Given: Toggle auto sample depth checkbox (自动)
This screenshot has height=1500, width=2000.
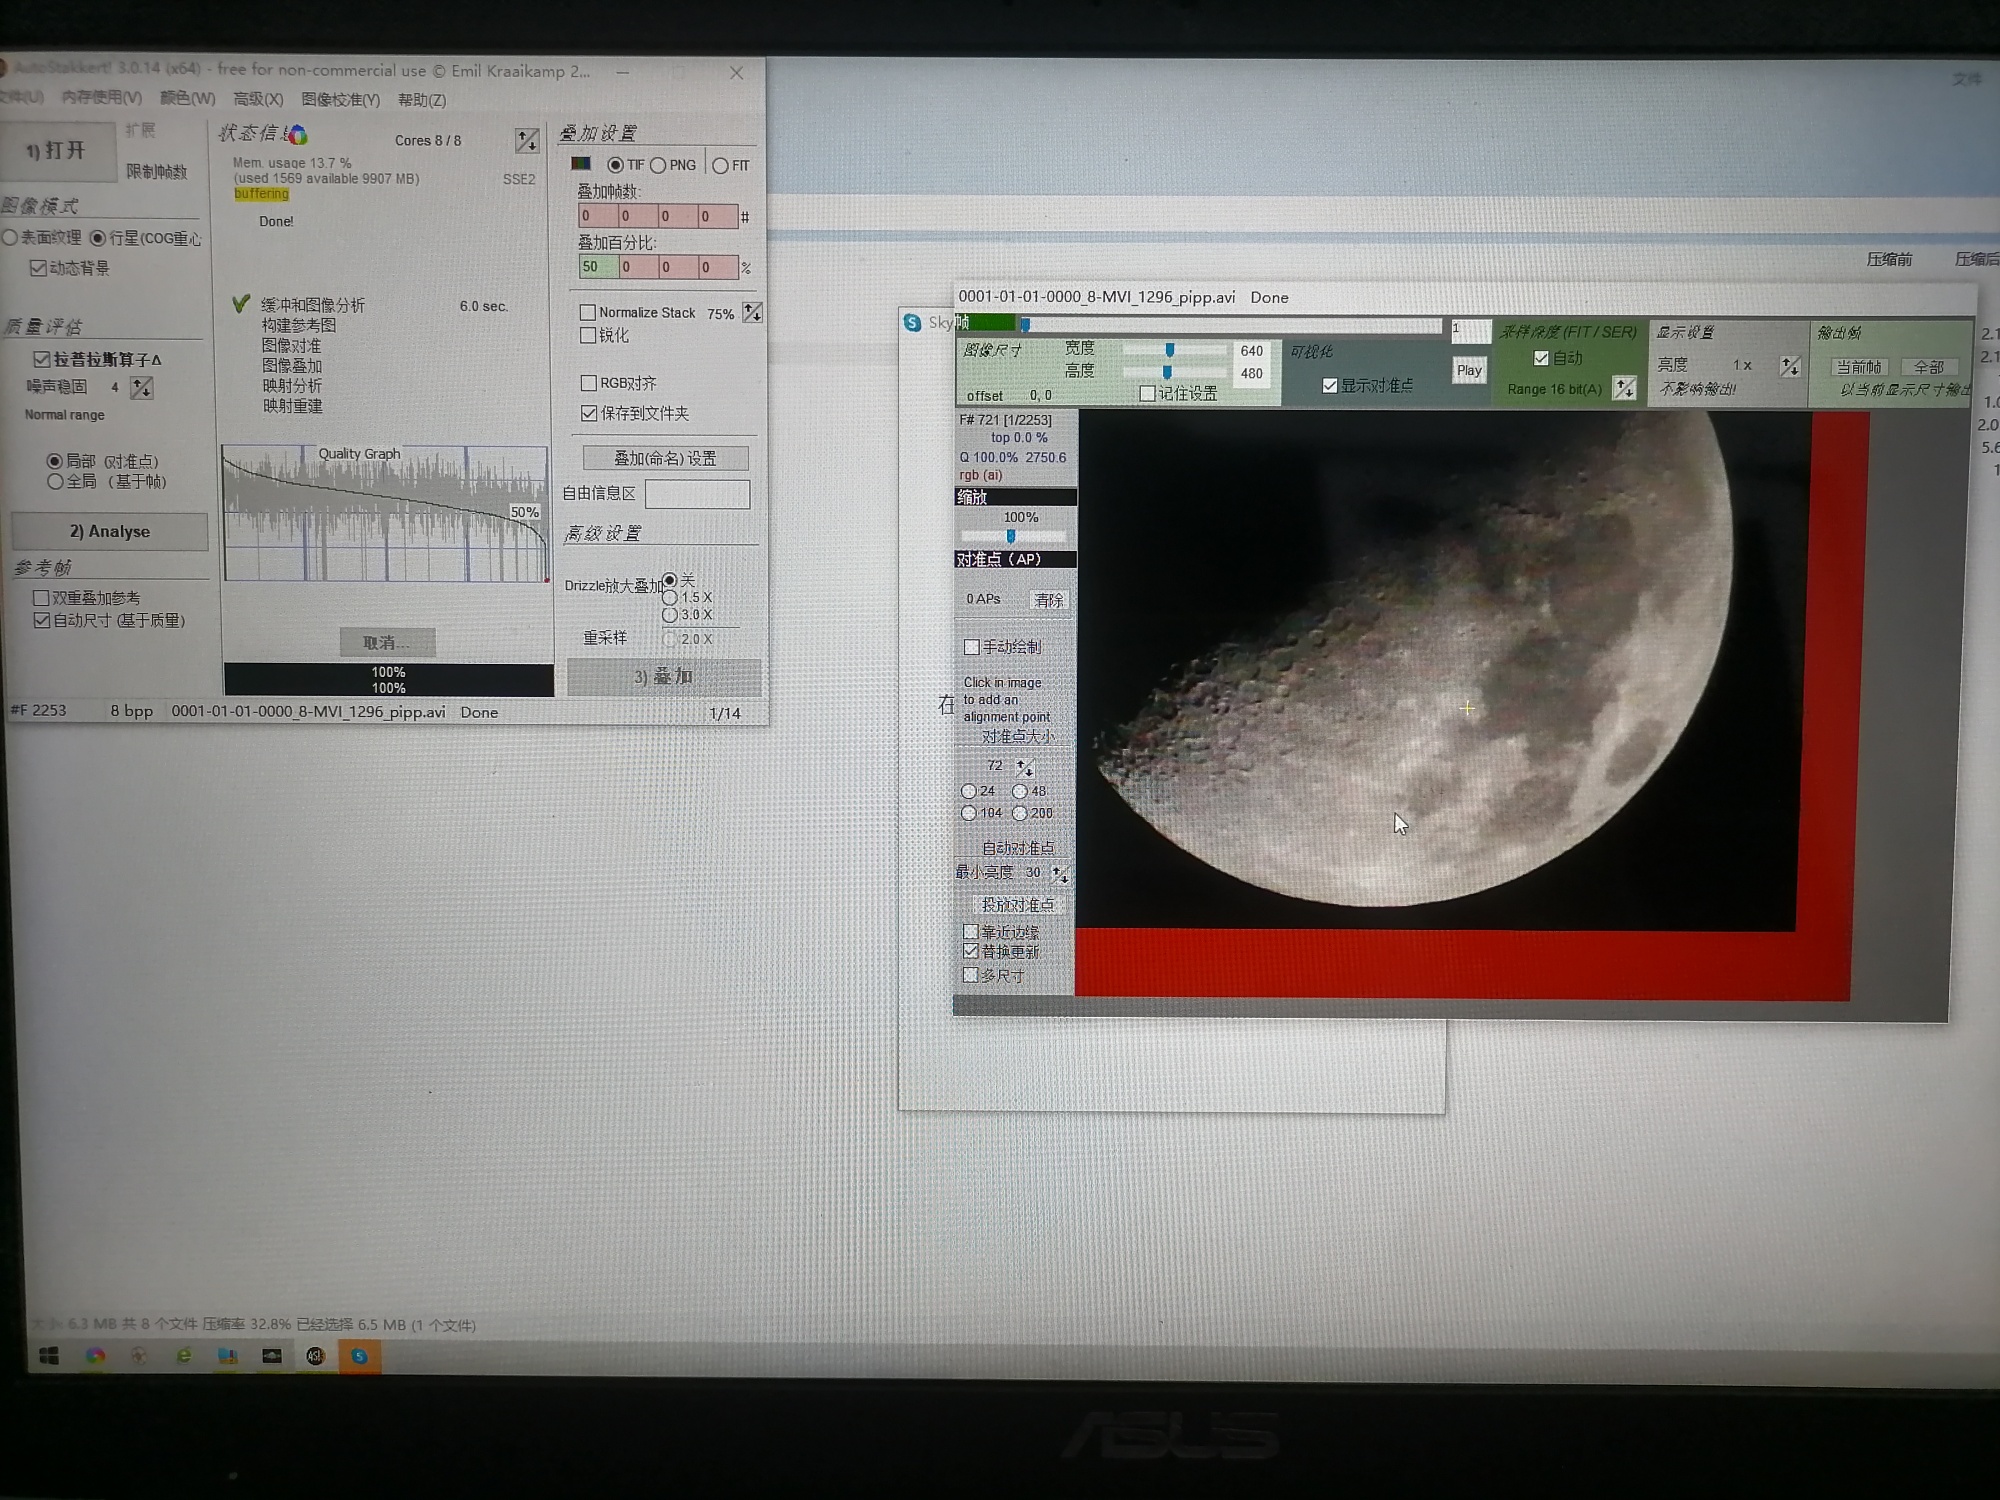Looking at the screenshot, I should coord(1541,357).
